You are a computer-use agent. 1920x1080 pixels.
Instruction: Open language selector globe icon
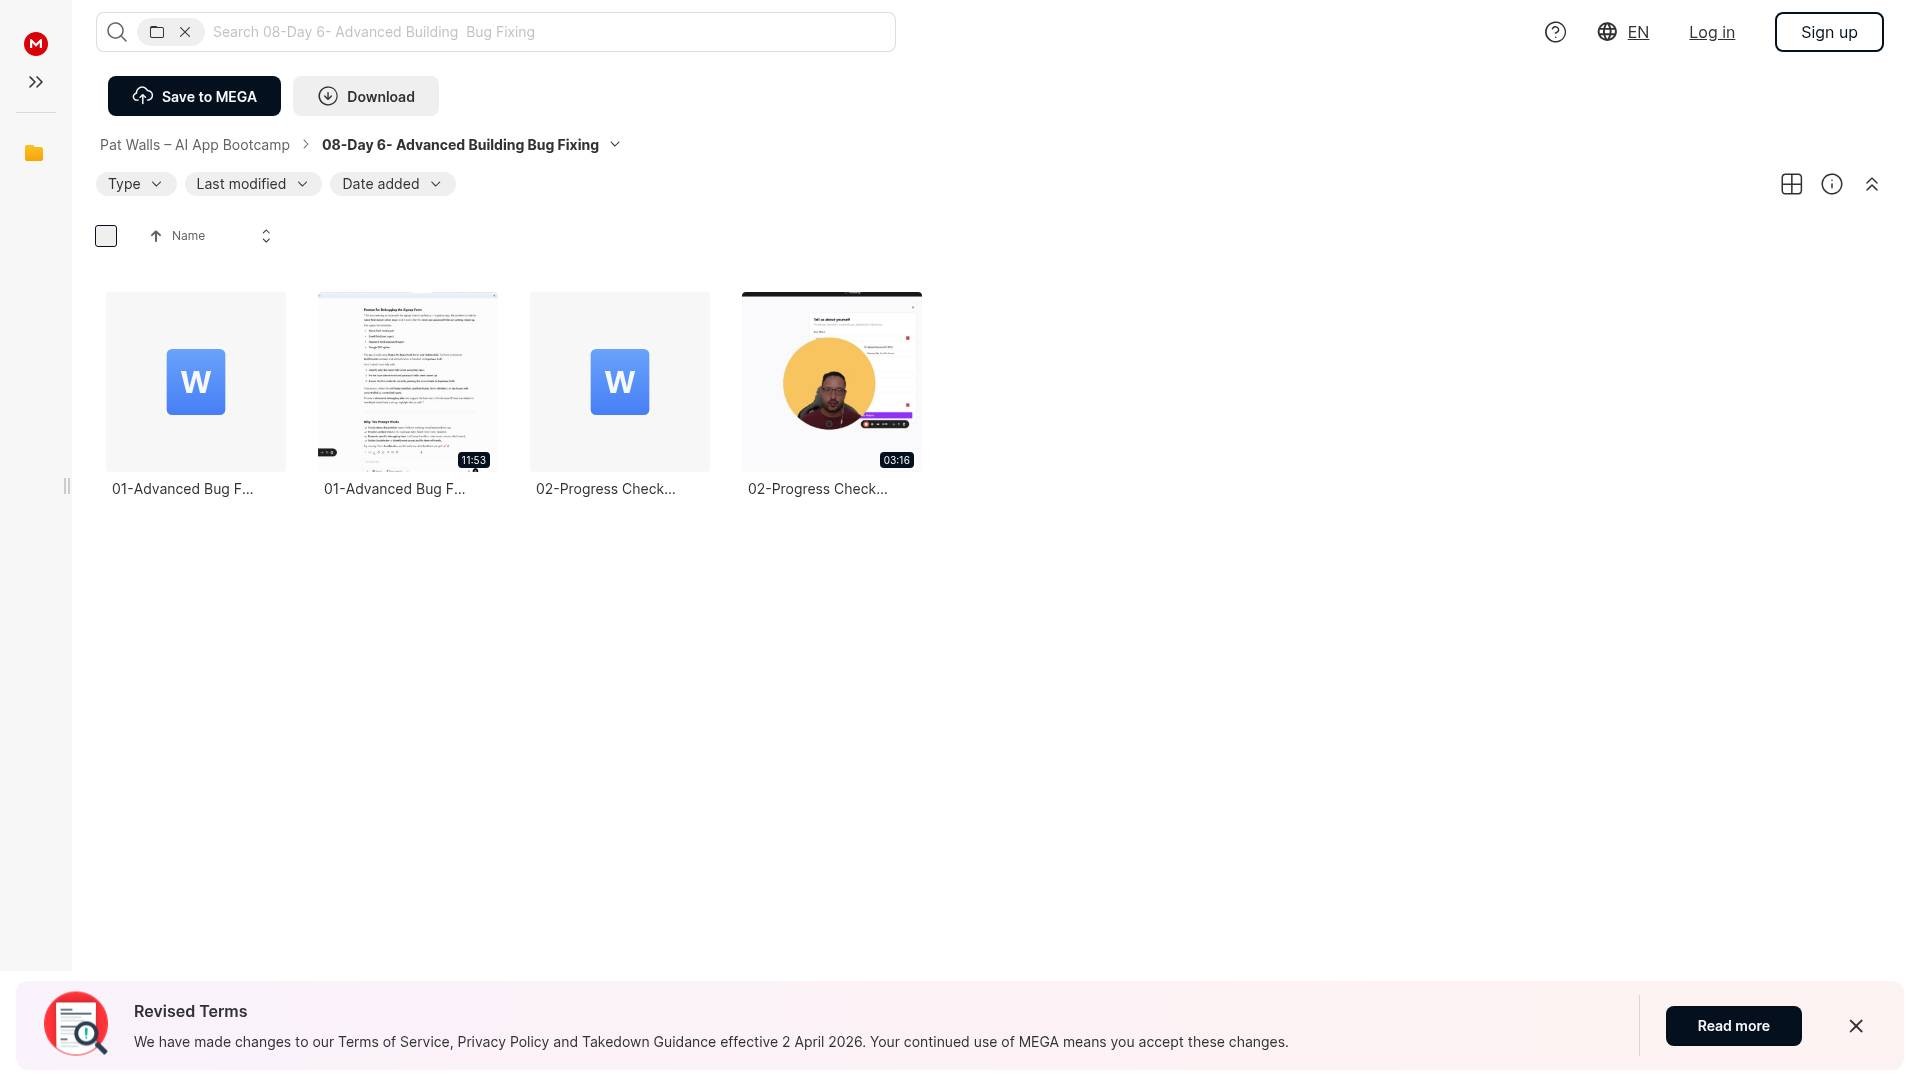(x=1607, y=32)
